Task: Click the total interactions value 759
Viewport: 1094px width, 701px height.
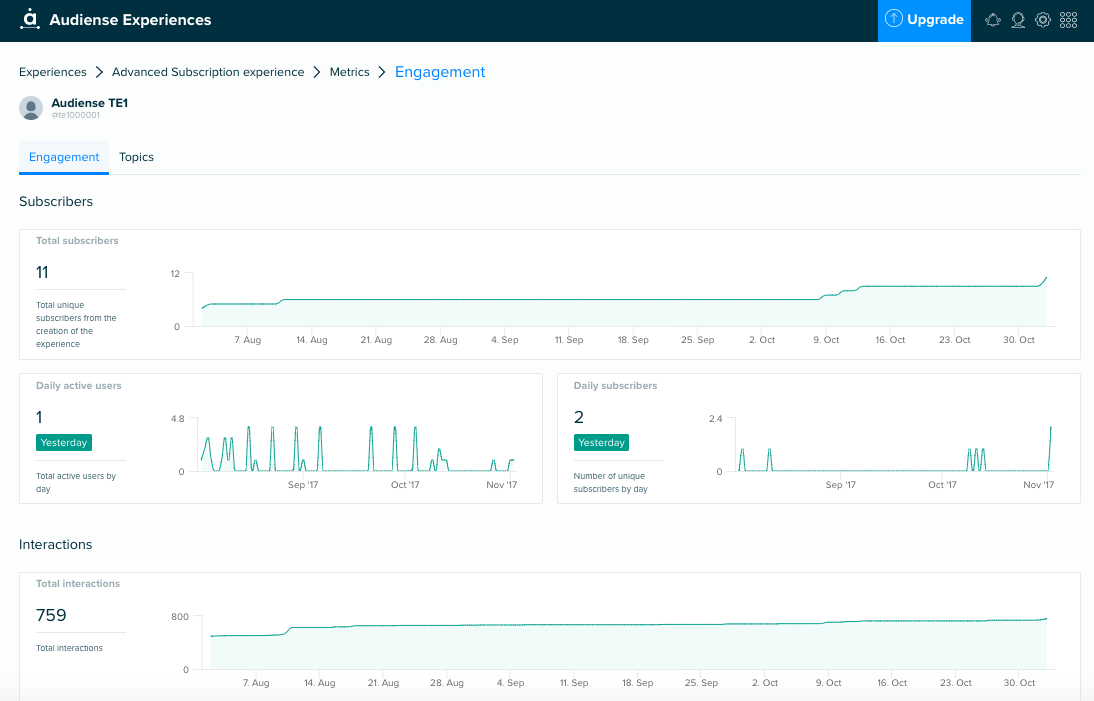Action: point(52,615)
